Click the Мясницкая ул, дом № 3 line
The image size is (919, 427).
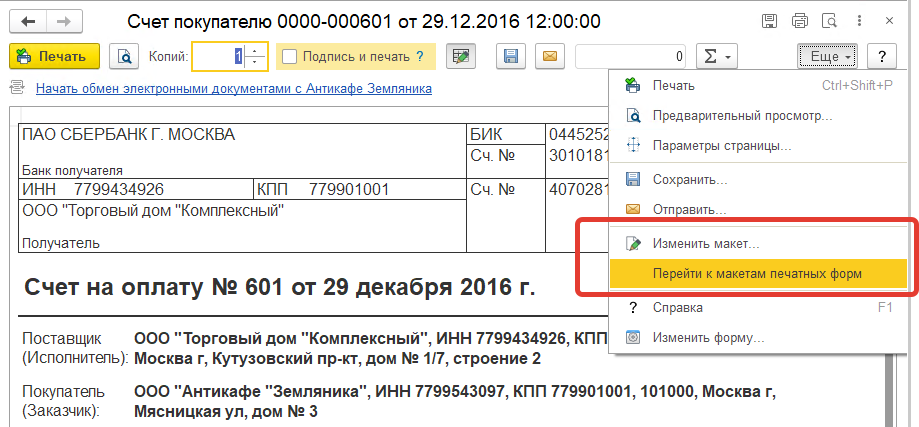click(226, 412)
